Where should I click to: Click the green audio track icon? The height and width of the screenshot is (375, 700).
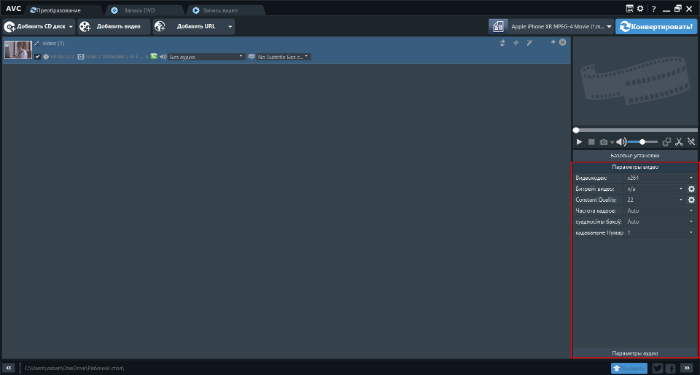point(154,57)
